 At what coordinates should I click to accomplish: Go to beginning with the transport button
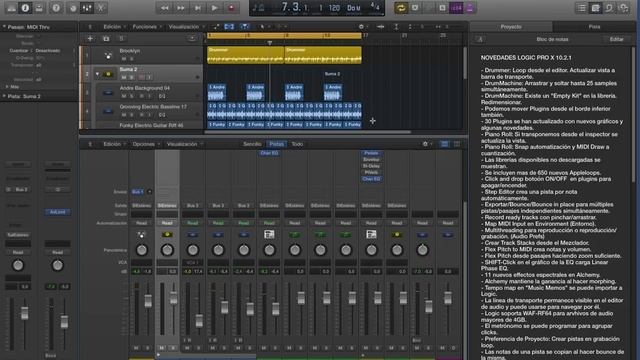(x=198, y=8)
